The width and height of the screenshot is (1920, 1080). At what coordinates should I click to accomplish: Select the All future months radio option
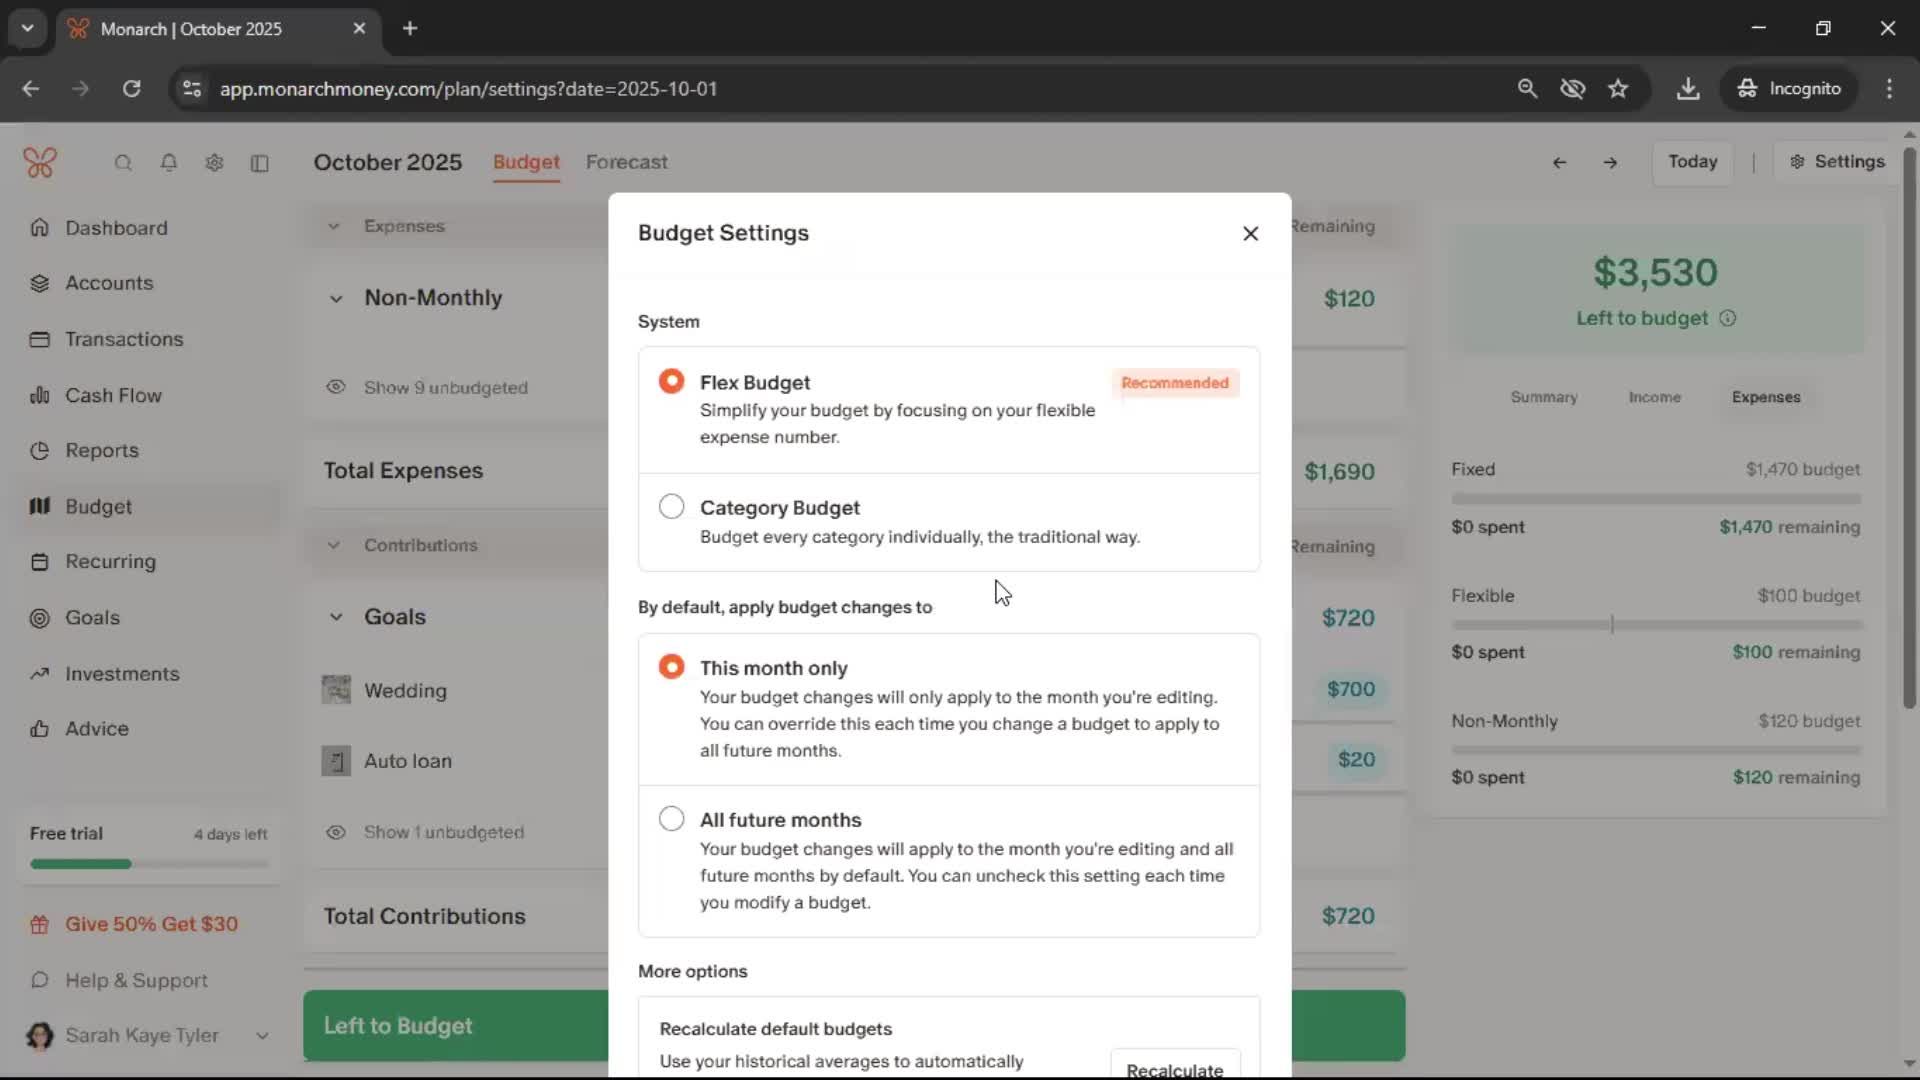click(x=672, y=819)
